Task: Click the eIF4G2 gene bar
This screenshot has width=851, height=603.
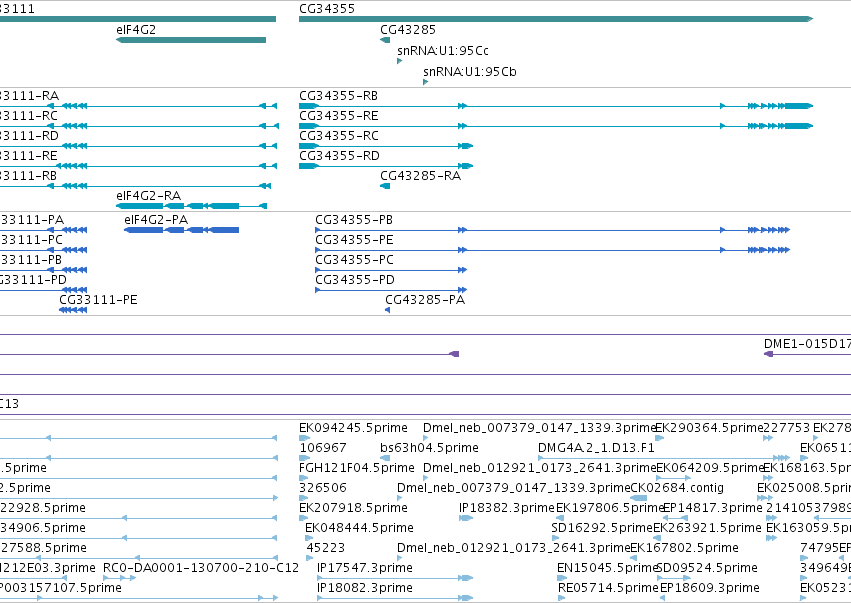Action: point(191,40)
